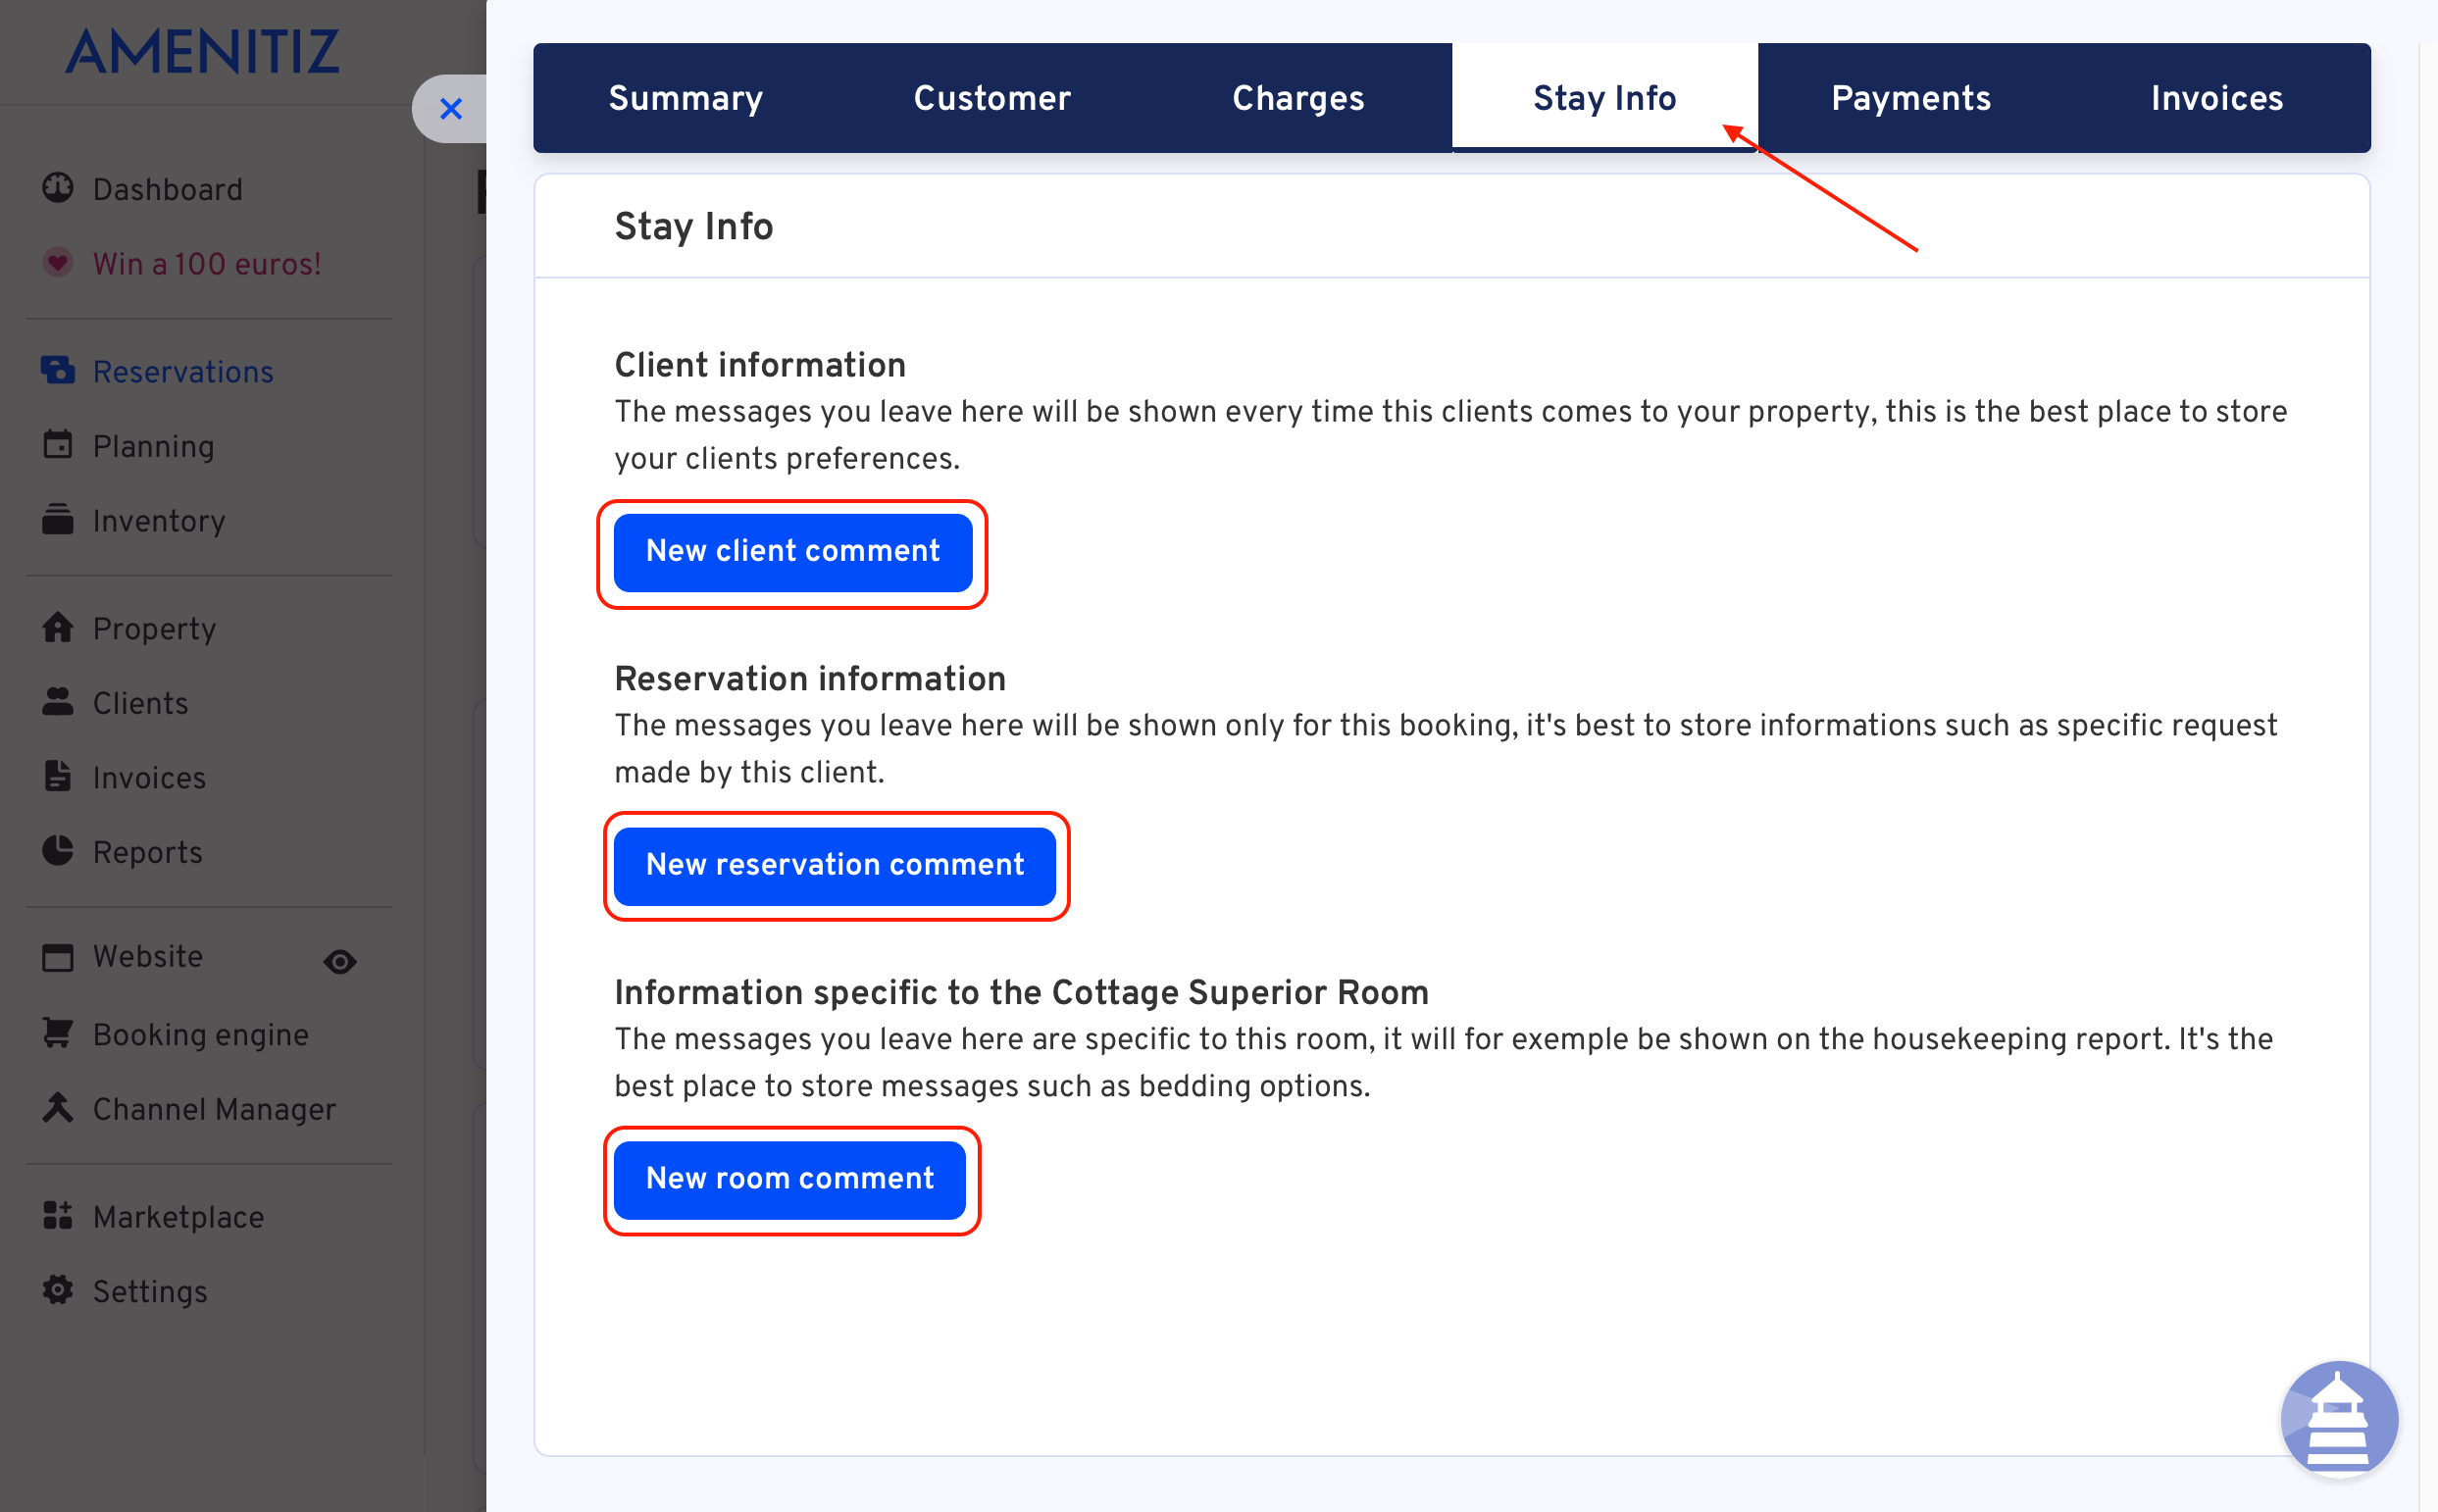Click the Marketplace grid icon
The width and height of the screenshot is (2438, 1512).
point(58,1216)
